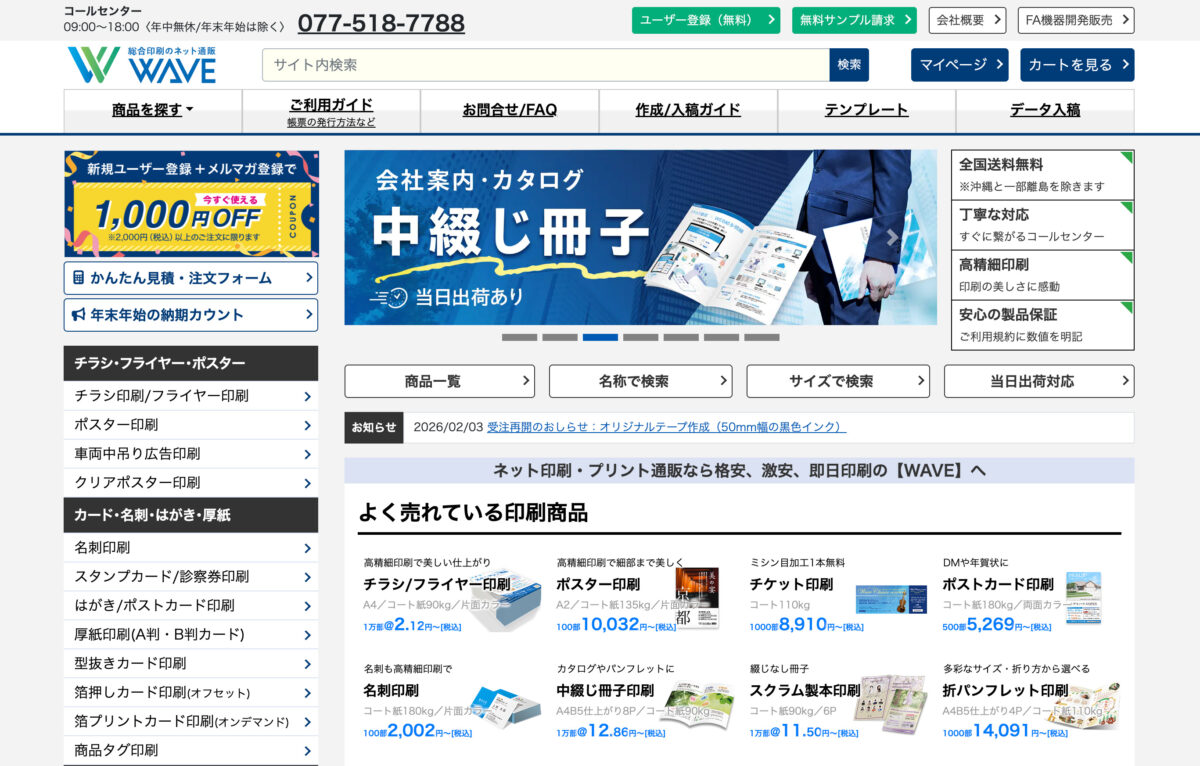Open the テンプレート navigation tab
Viewport: 1200px width, 766px height.
click(866, 110)
